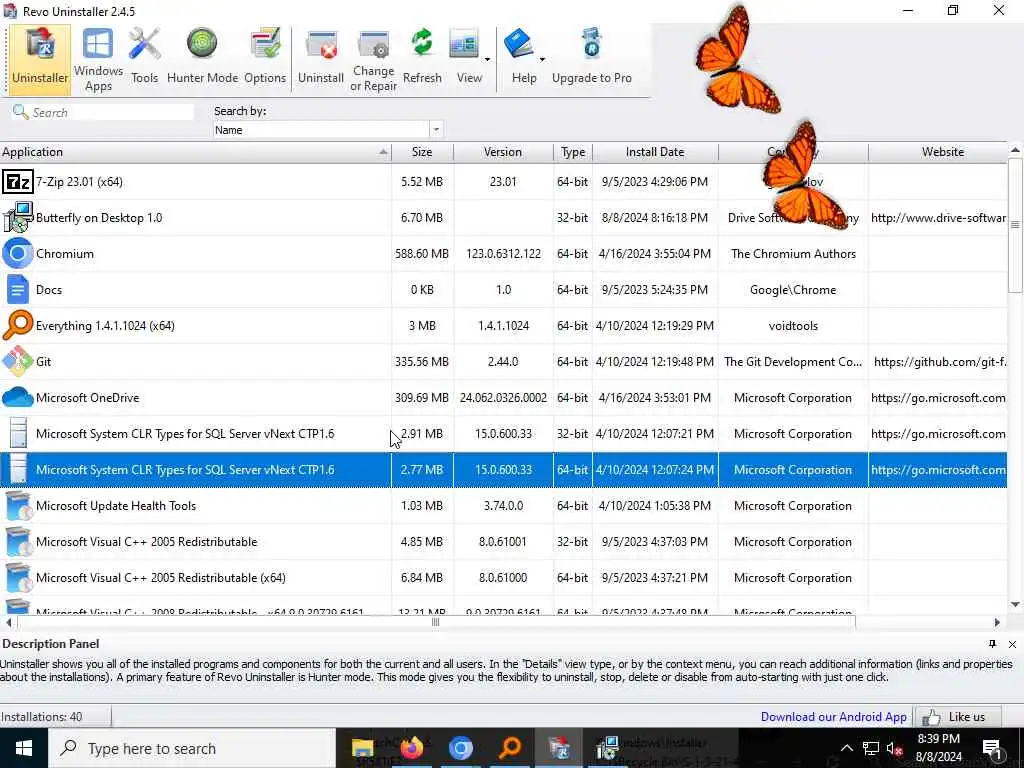Sort by the Website column header
Image resolution: width=1024 pixels, height=768 pixels.
click(938, 152)
